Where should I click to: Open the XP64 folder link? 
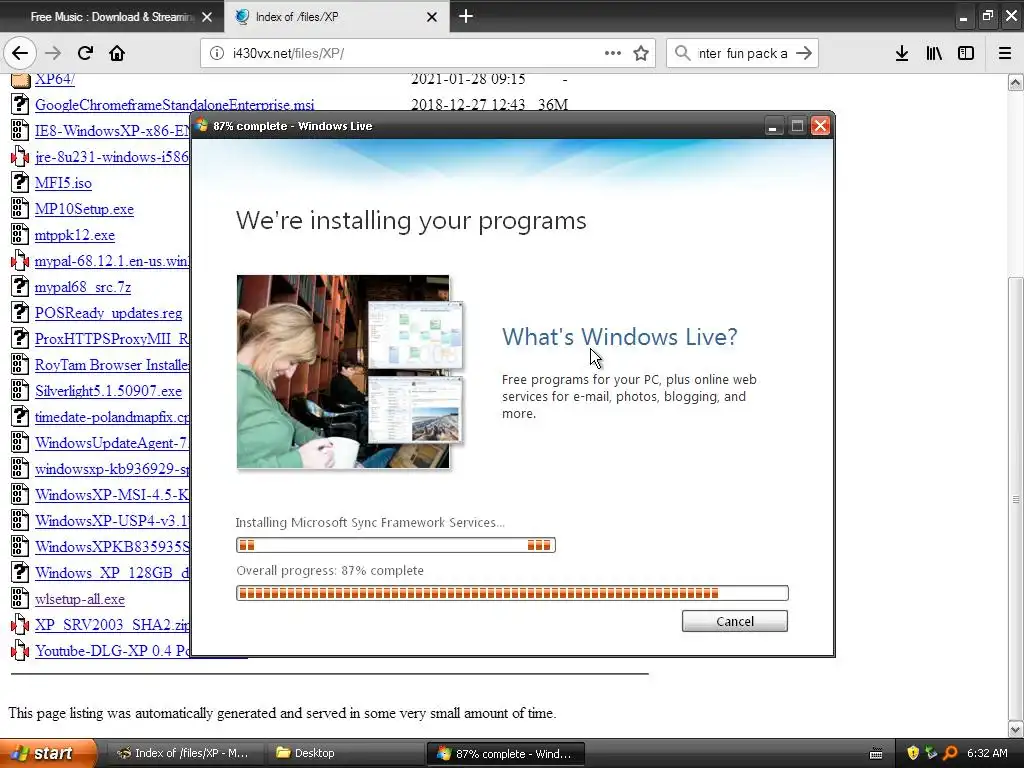click(55, 79)
